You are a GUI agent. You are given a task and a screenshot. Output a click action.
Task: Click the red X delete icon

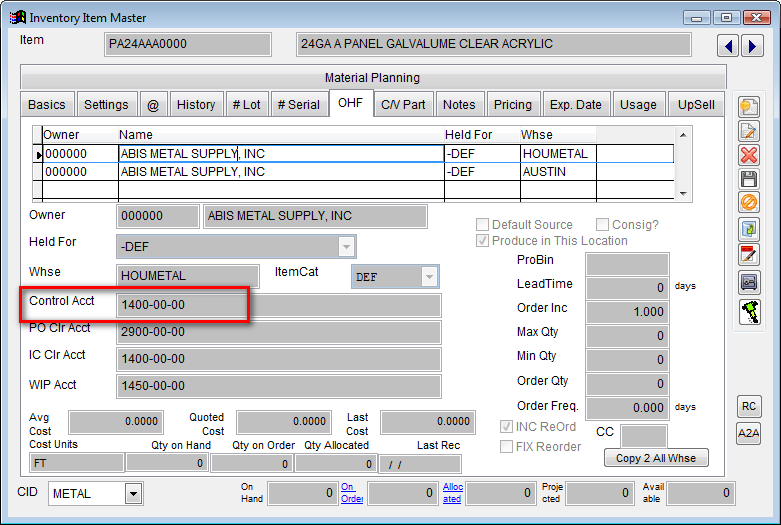[748, 155]
